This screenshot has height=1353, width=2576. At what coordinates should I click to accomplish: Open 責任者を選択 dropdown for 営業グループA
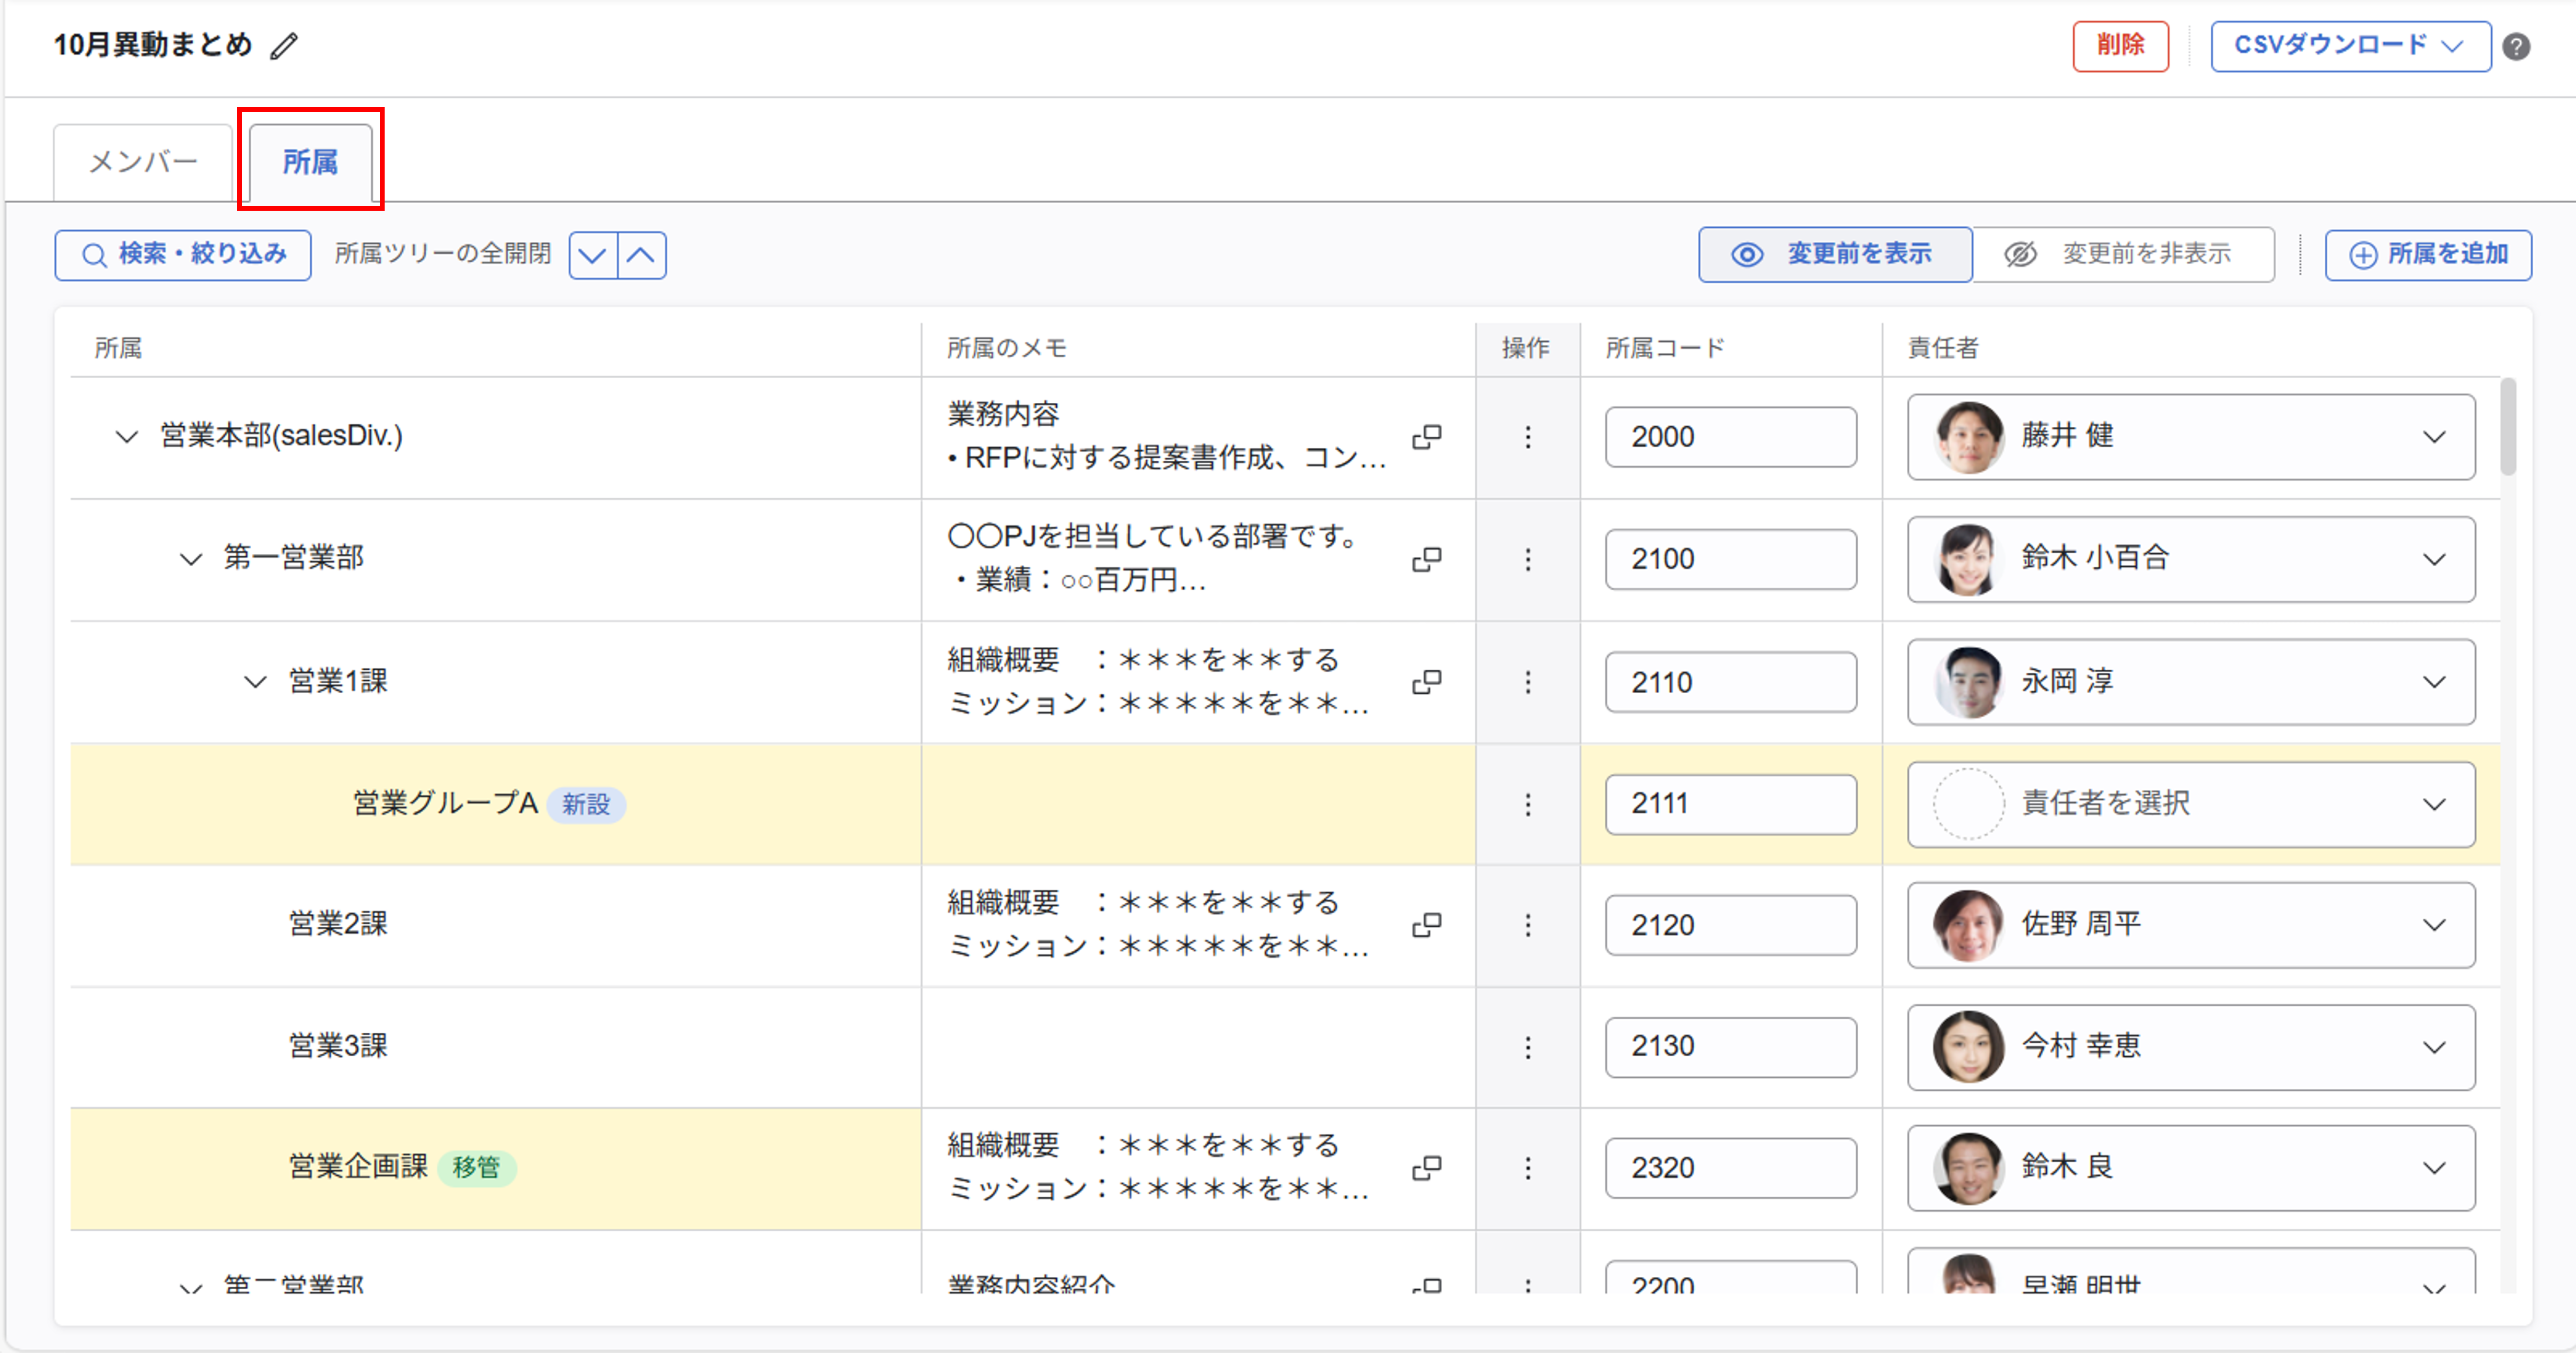tap(2190, 804)
